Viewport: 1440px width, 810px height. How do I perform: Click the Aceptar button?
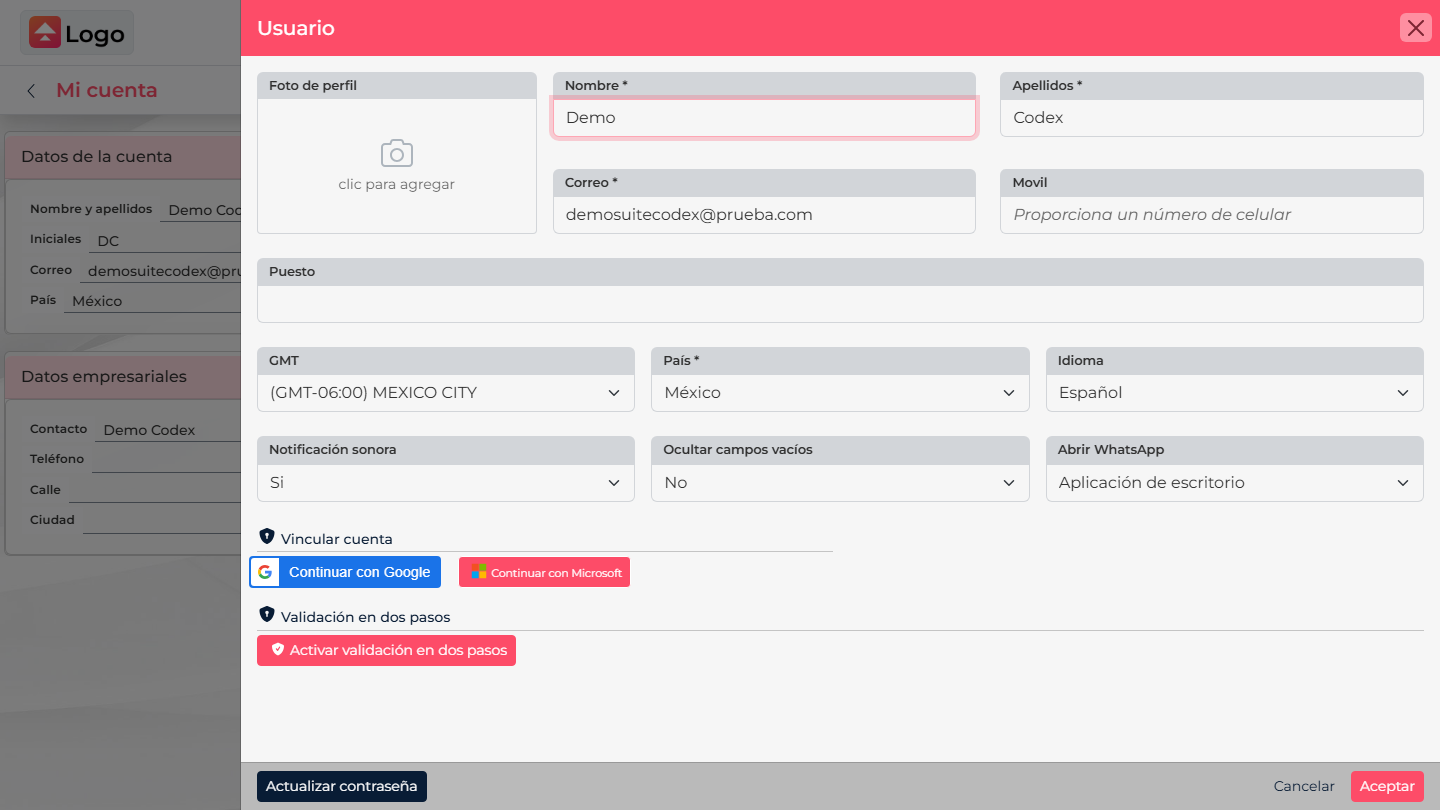click(1387, 786)
